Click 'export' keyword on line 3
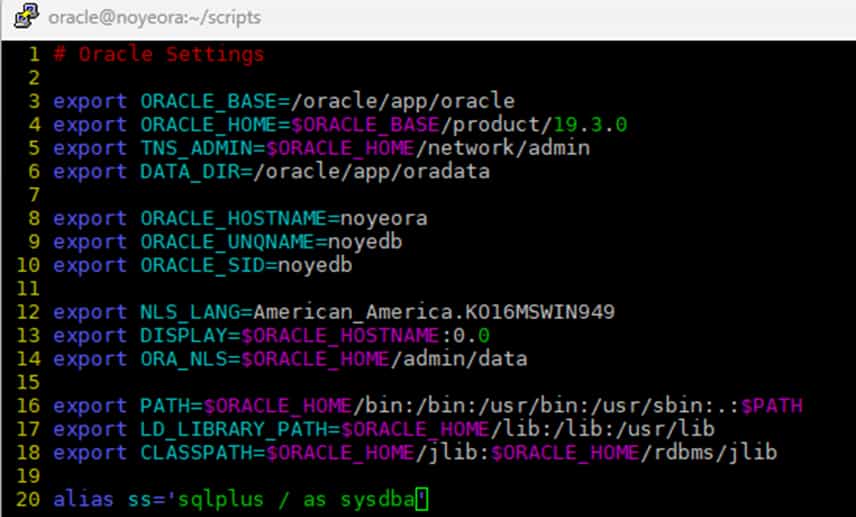The image size is (856, 517). 90,102
